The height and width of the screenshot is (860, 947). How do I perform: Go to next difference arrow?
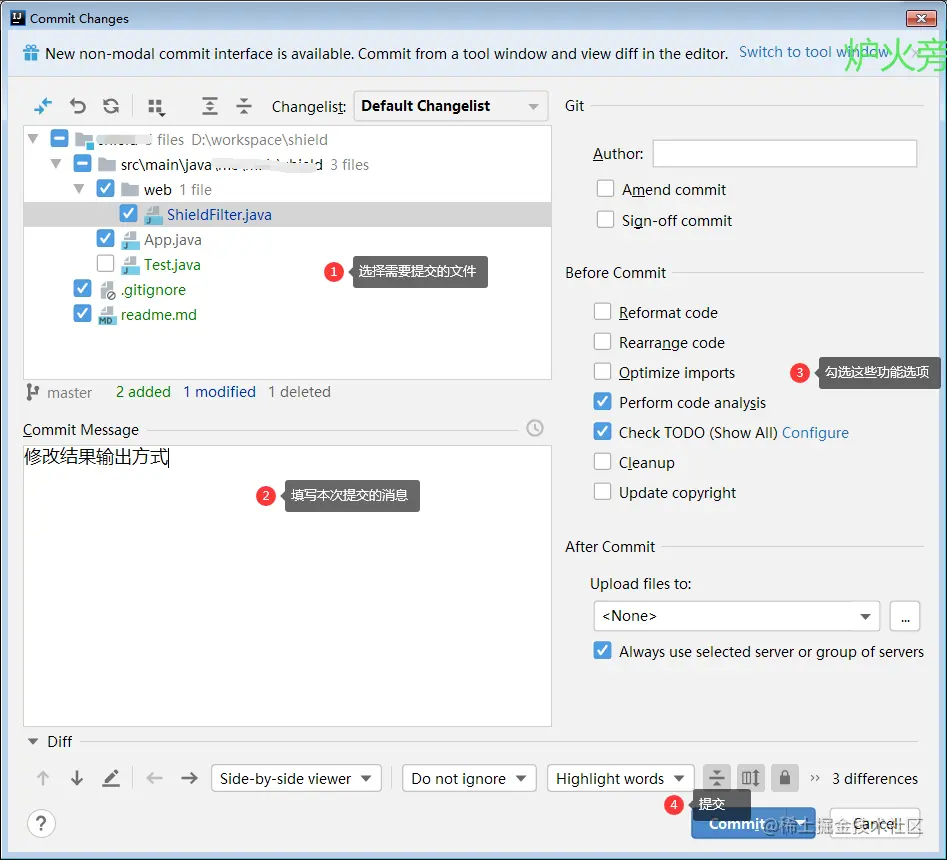click(x=77, y=778)
